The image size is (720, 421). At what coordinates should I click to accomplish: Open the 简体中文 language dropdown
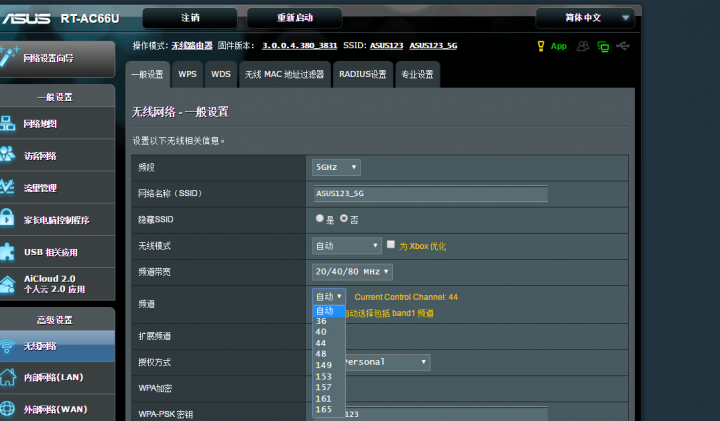[585, 18]
